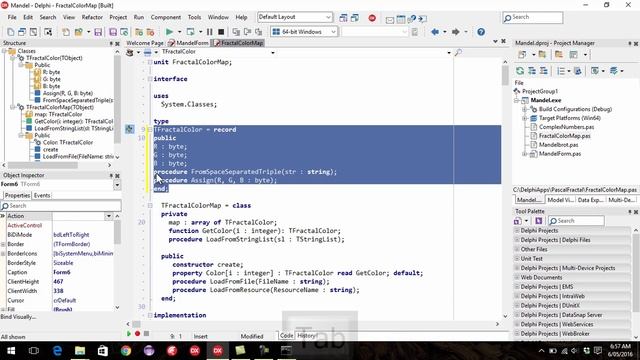Open Microsoft Edge from the taskbar
This screenshot has height=360, width=640.
coord(57,350)
